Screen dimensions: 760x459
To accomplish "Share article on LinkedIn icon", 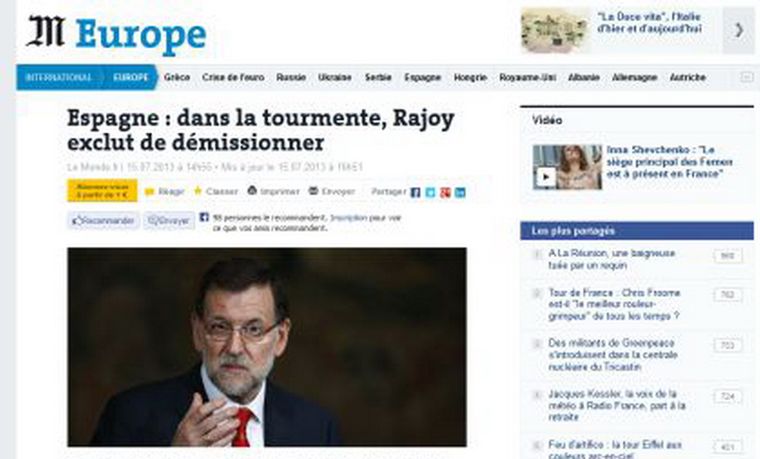I will (x=460, y=192).
